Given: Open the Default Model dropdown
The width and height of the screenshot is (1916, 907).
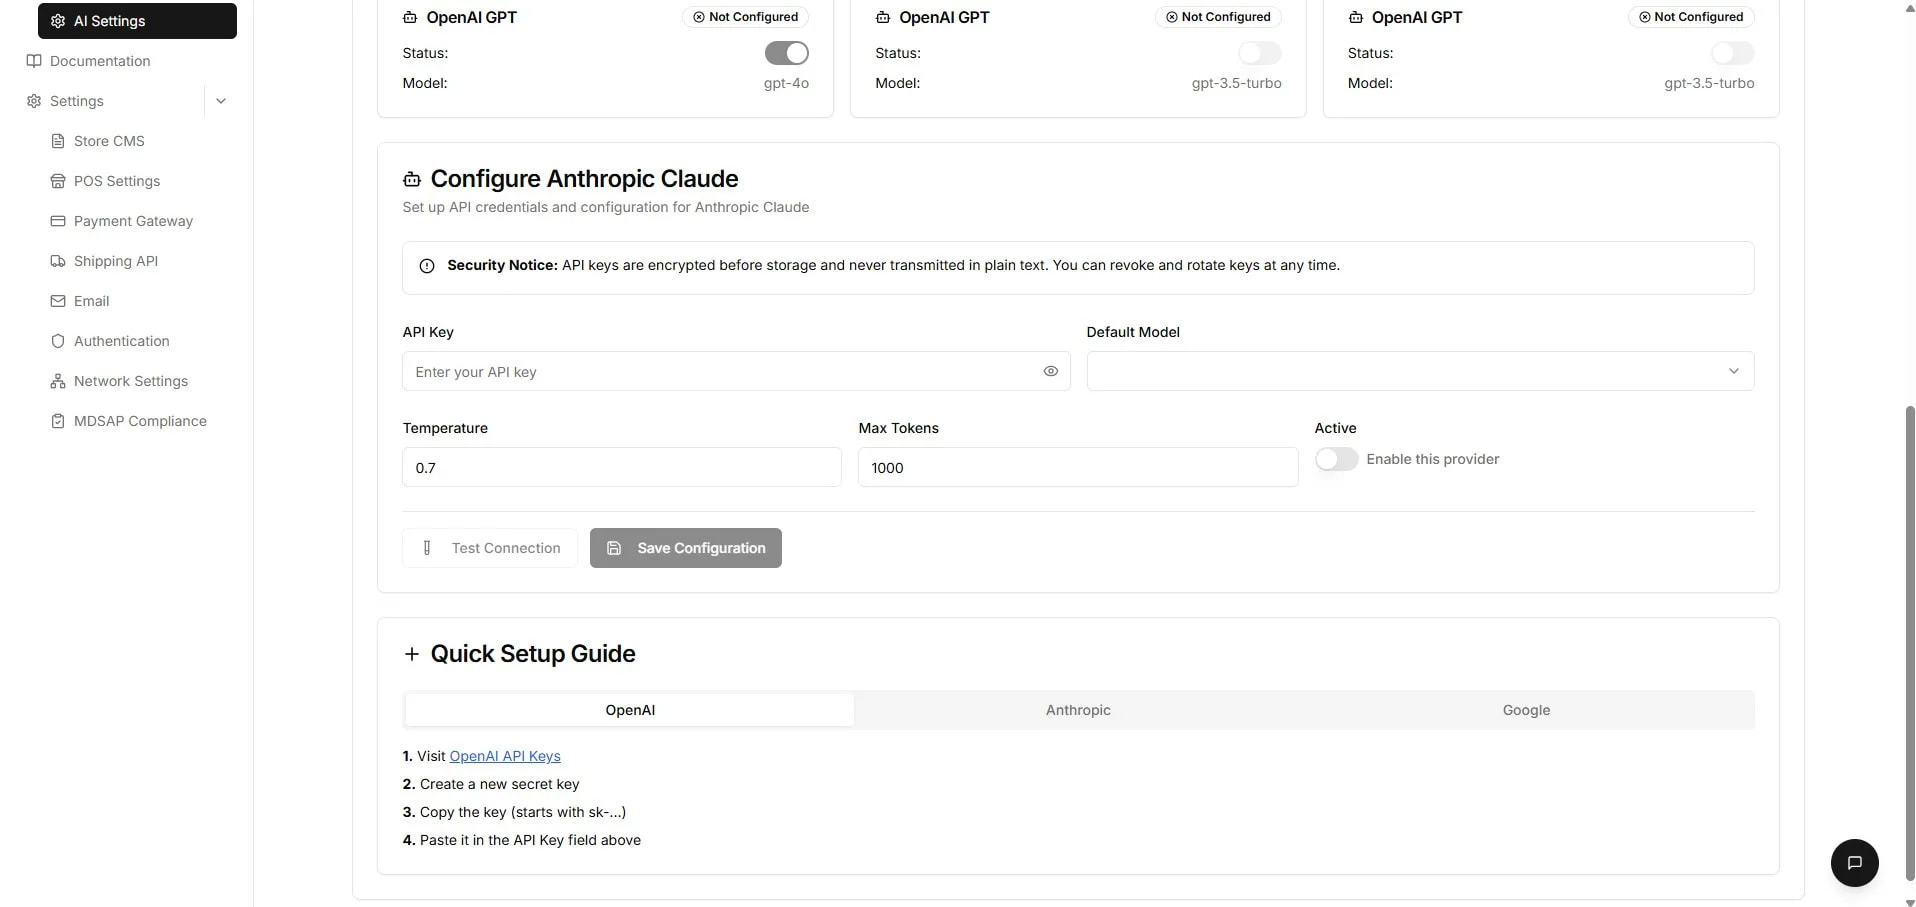Looking at the screenshot, I should [x=1420, y=371].
